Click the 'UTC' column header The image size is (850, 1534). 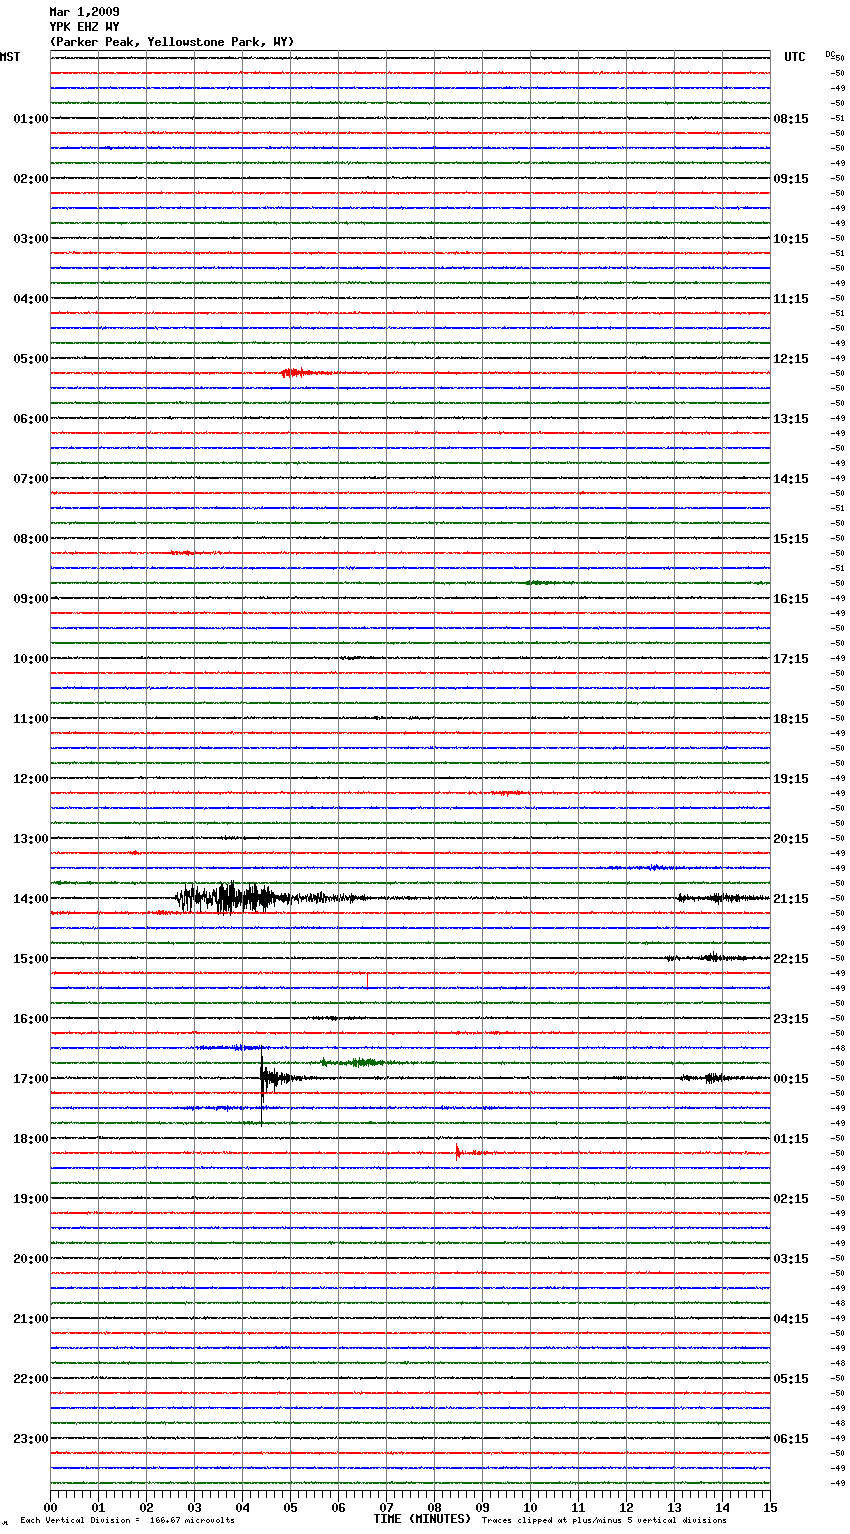point(795,57)
